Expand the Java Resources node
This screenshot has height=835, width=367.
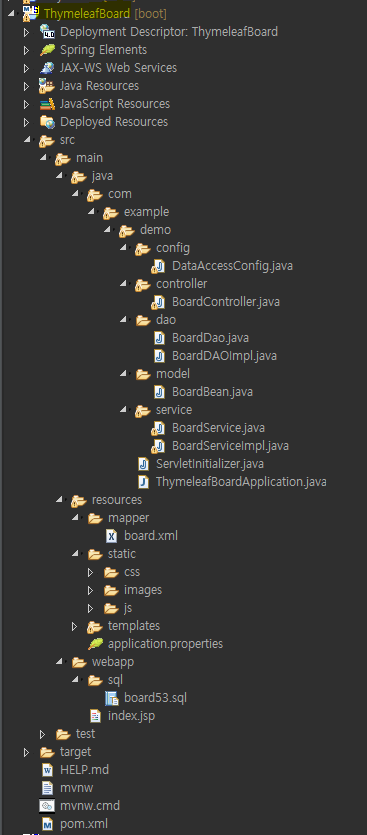click(x=27, y=86)
